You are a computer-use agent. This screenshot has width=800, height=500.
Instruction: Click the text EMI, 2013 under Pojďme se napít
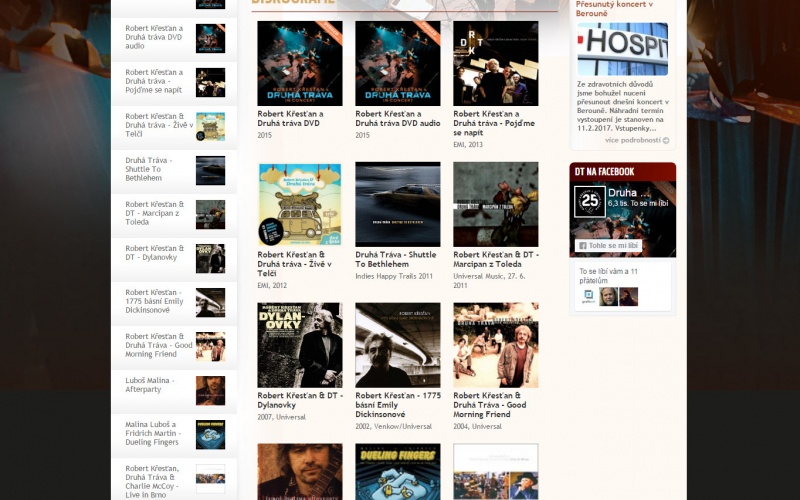pyautogui.click(x=468, y=144)
